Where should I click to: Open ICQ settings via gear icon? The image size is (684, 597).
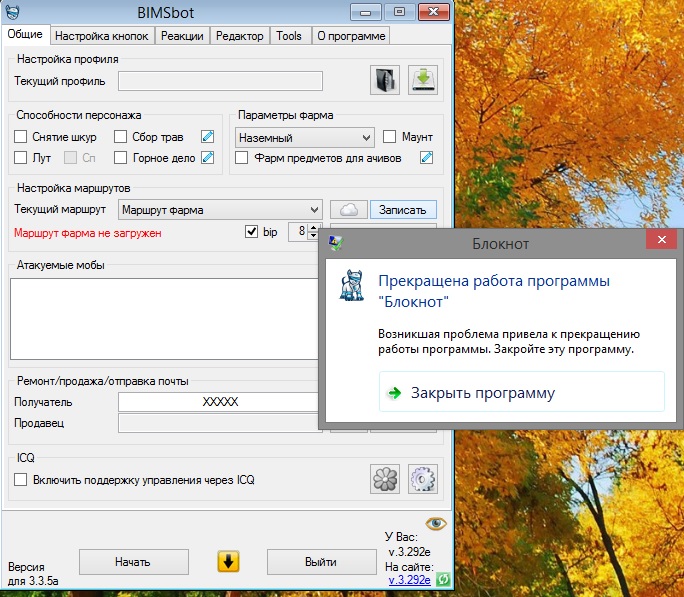tap(423, 479)
